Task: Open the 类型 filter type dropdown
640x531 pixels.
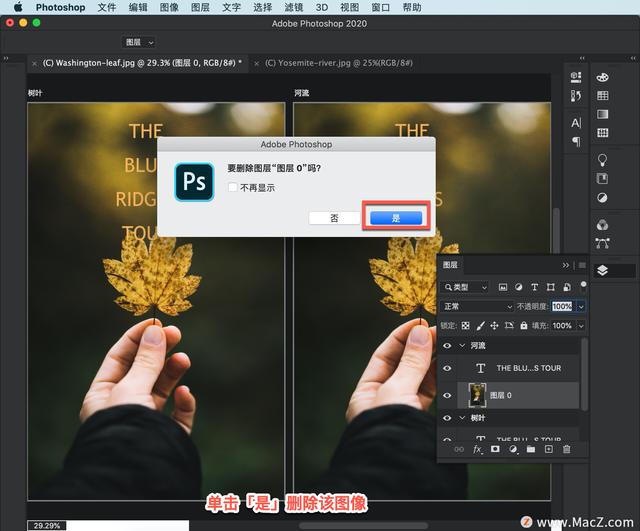Action: [465, 287]
